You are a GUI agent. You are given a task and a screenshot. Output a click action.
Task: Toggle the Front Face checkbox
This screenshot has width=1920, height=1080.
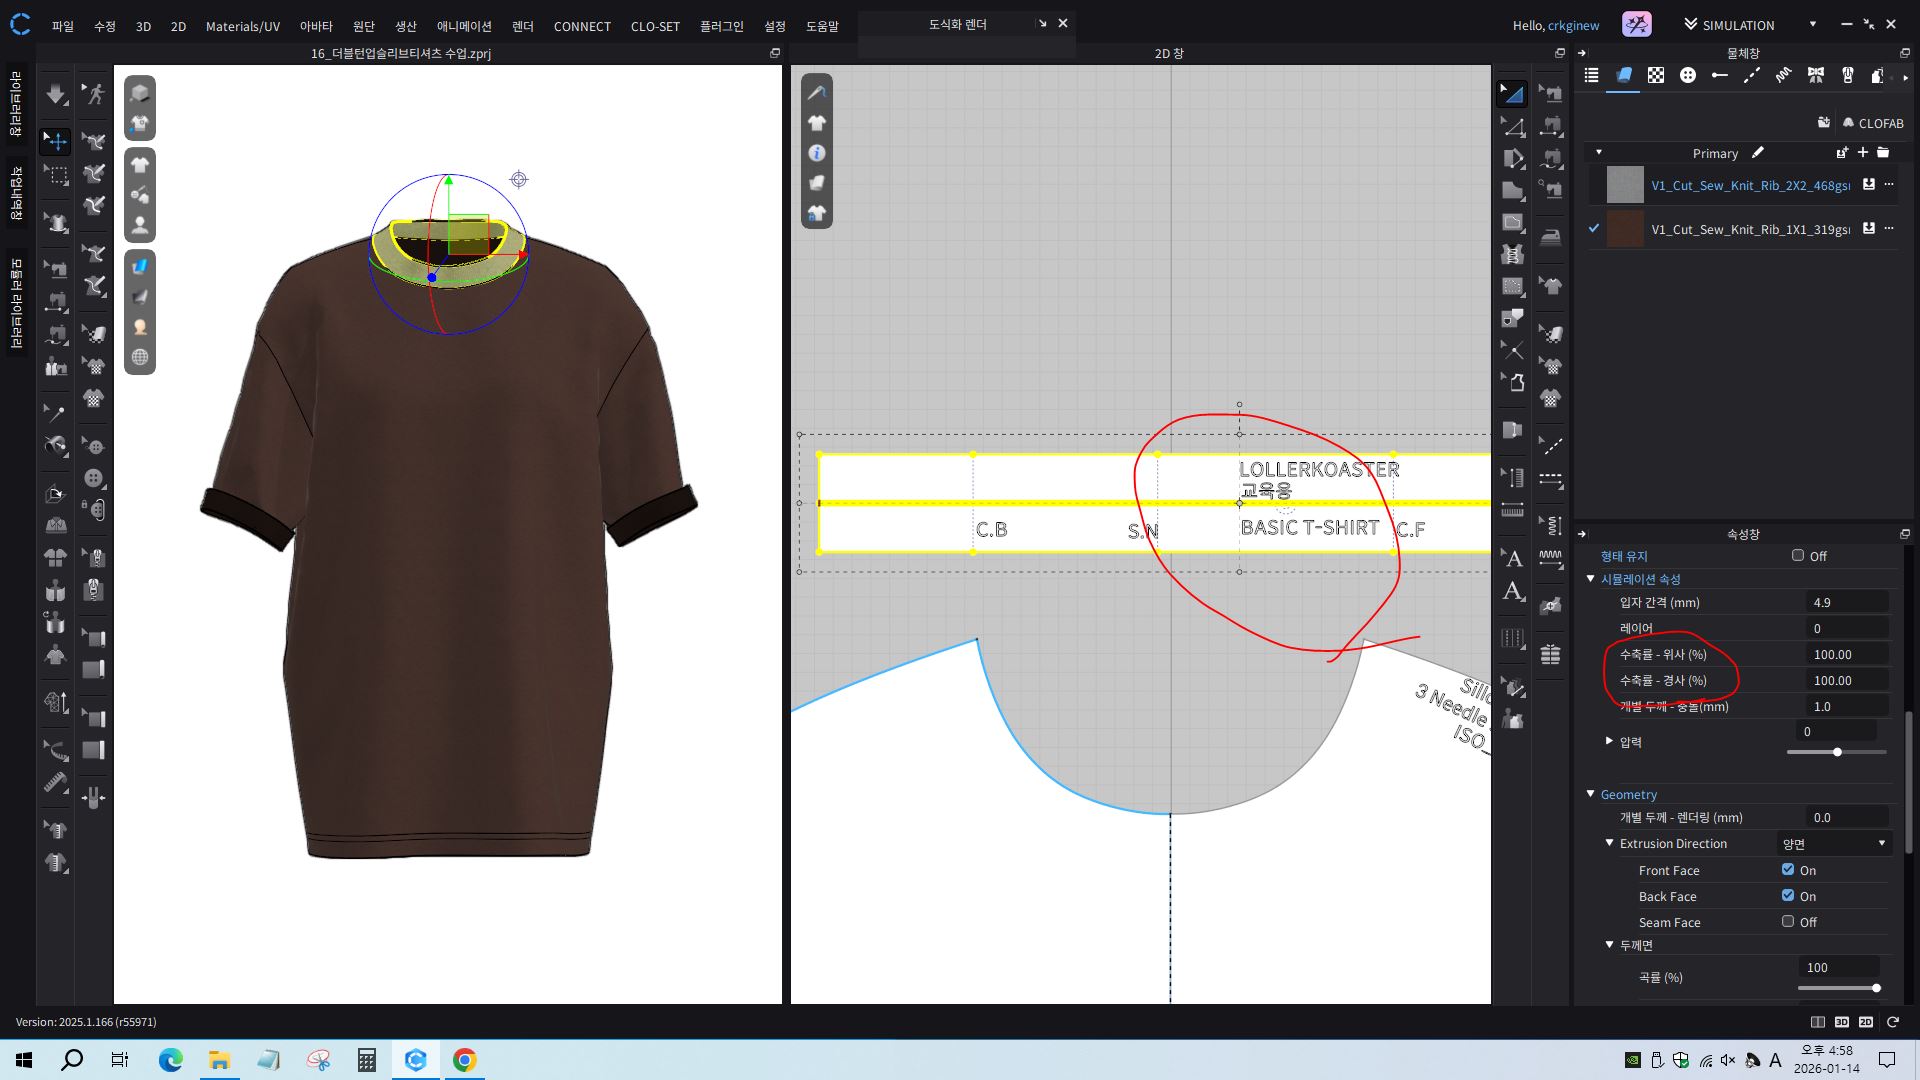(x=1787, y=870)
